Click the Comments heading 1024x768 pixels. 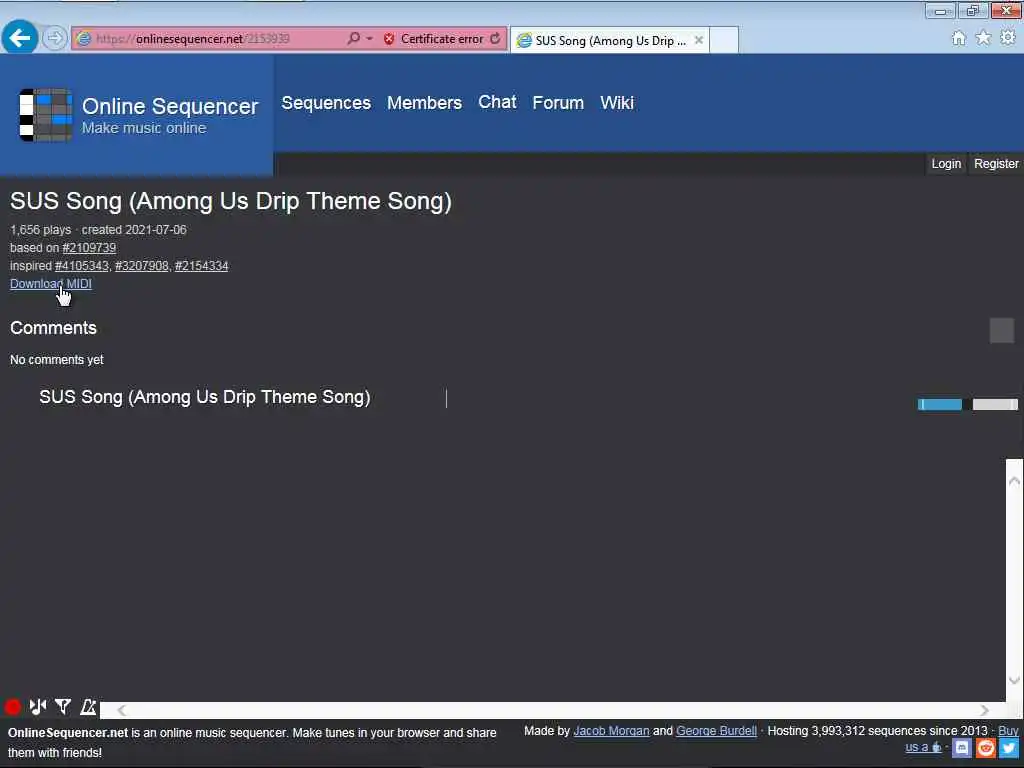(53, 328)
